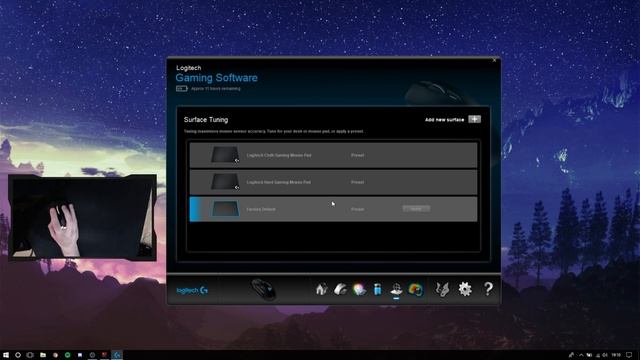Open the Arx Control profile icon

[x=442, y=289]
